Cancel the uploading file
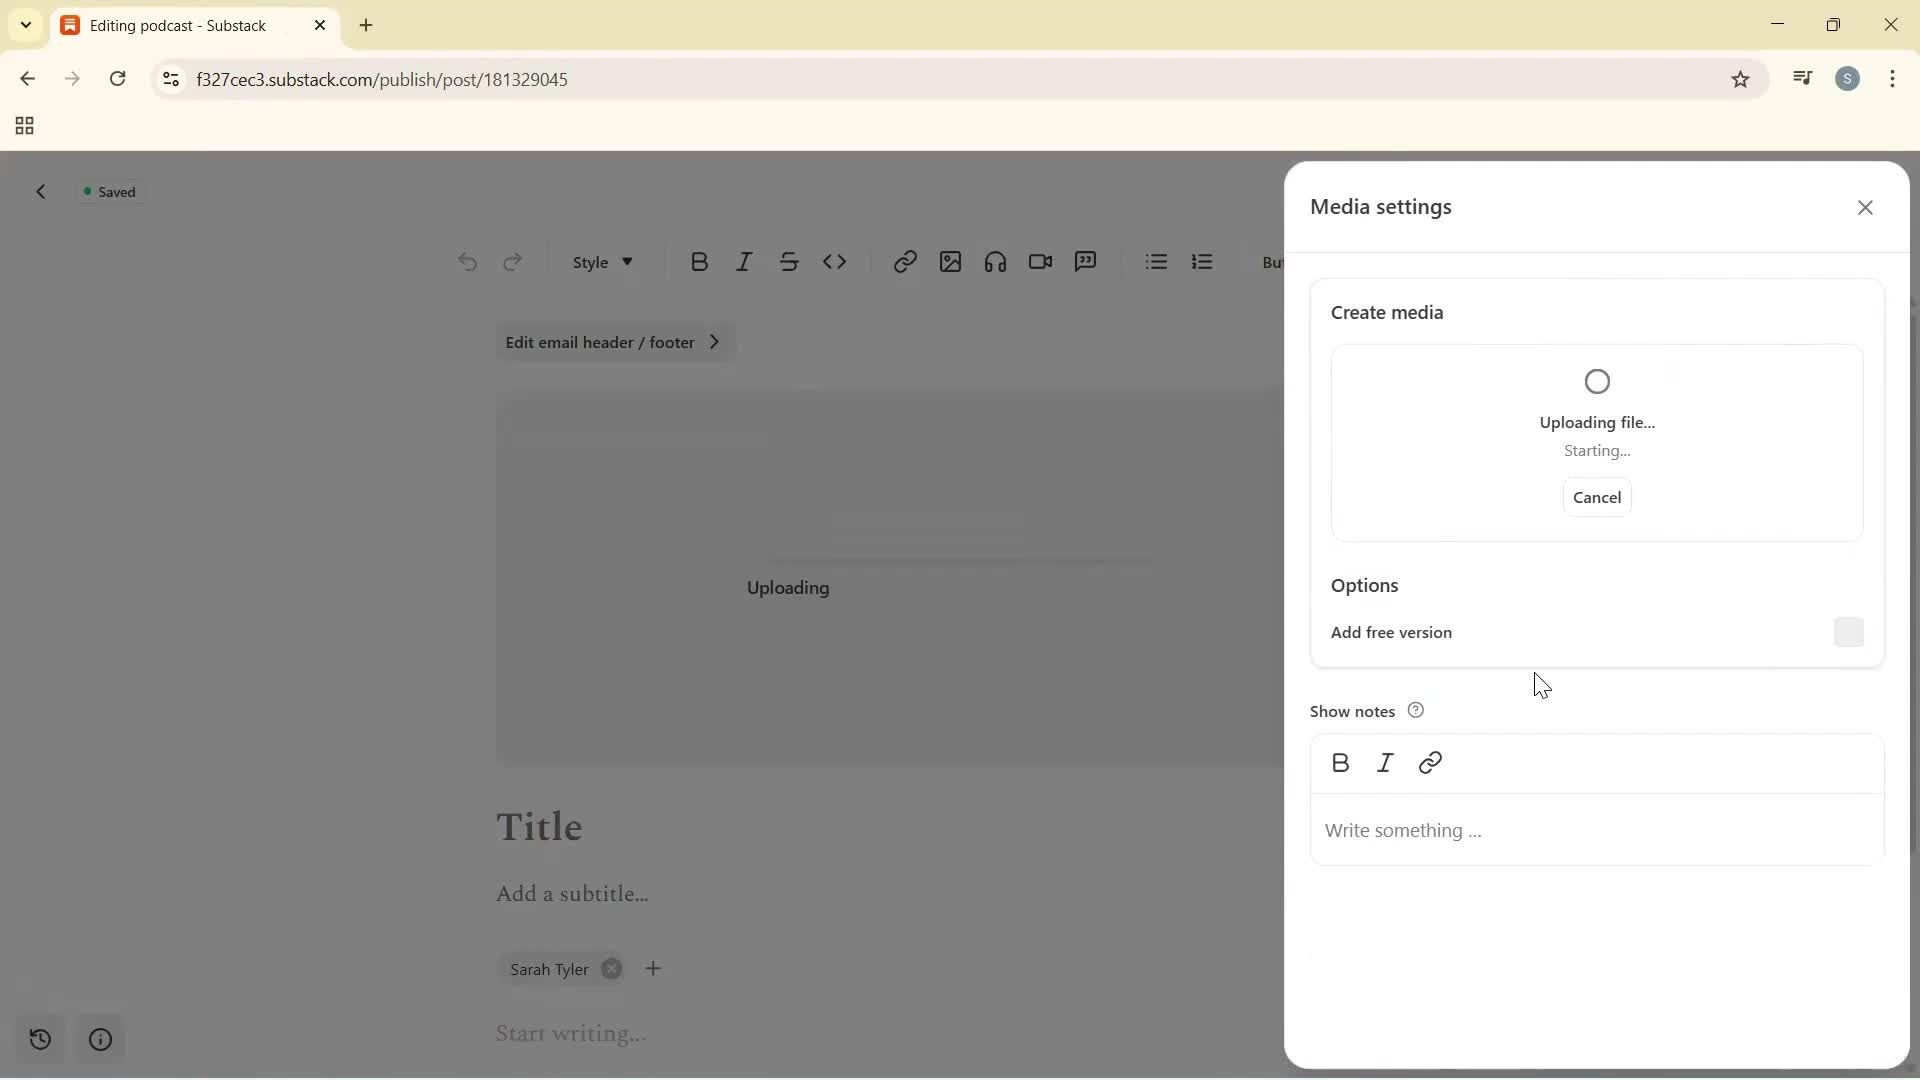 [1596, 497]
